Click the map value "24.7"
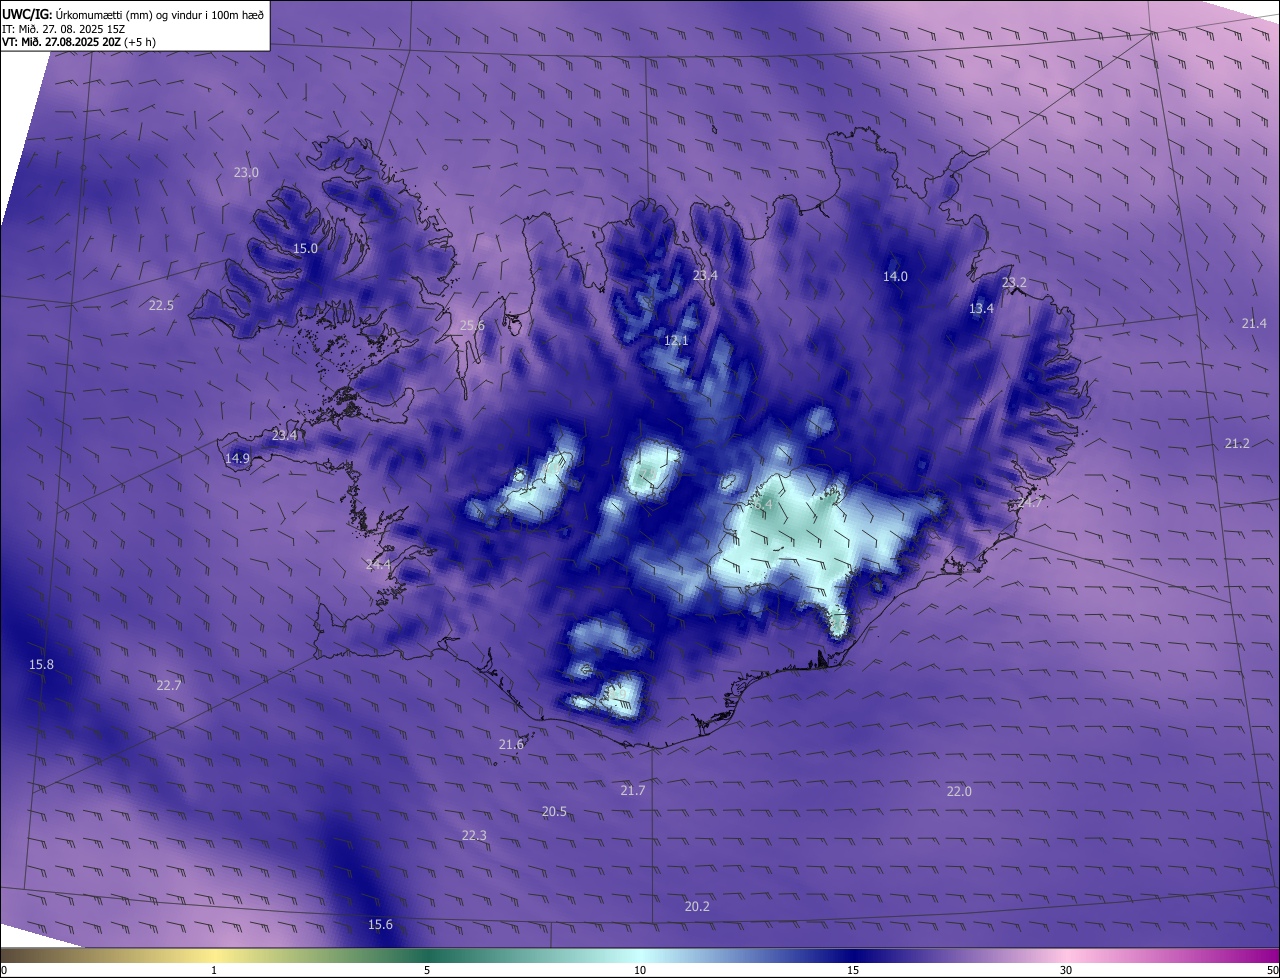The height and width of the screenshot is (978, 1280). (1029, 503)
